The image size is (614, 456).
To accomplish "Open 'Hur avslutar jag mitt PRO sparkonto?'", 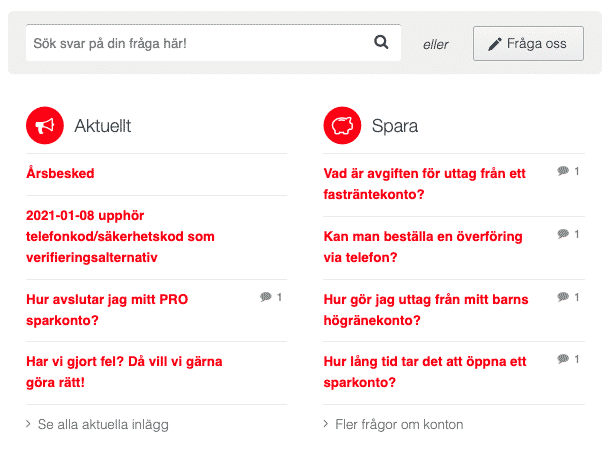I will point(107,310).
